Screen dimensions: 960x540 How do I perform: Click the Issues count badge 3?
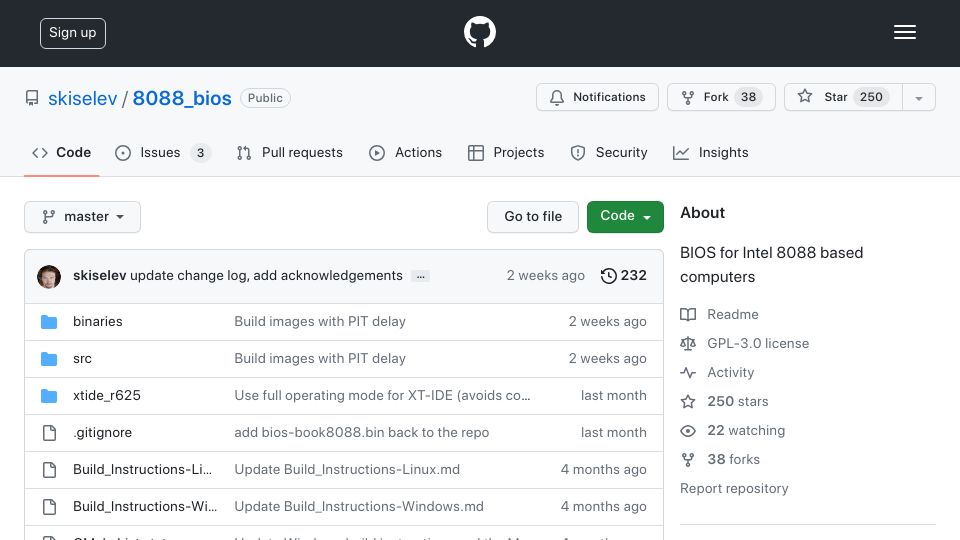tap(200, 152)
